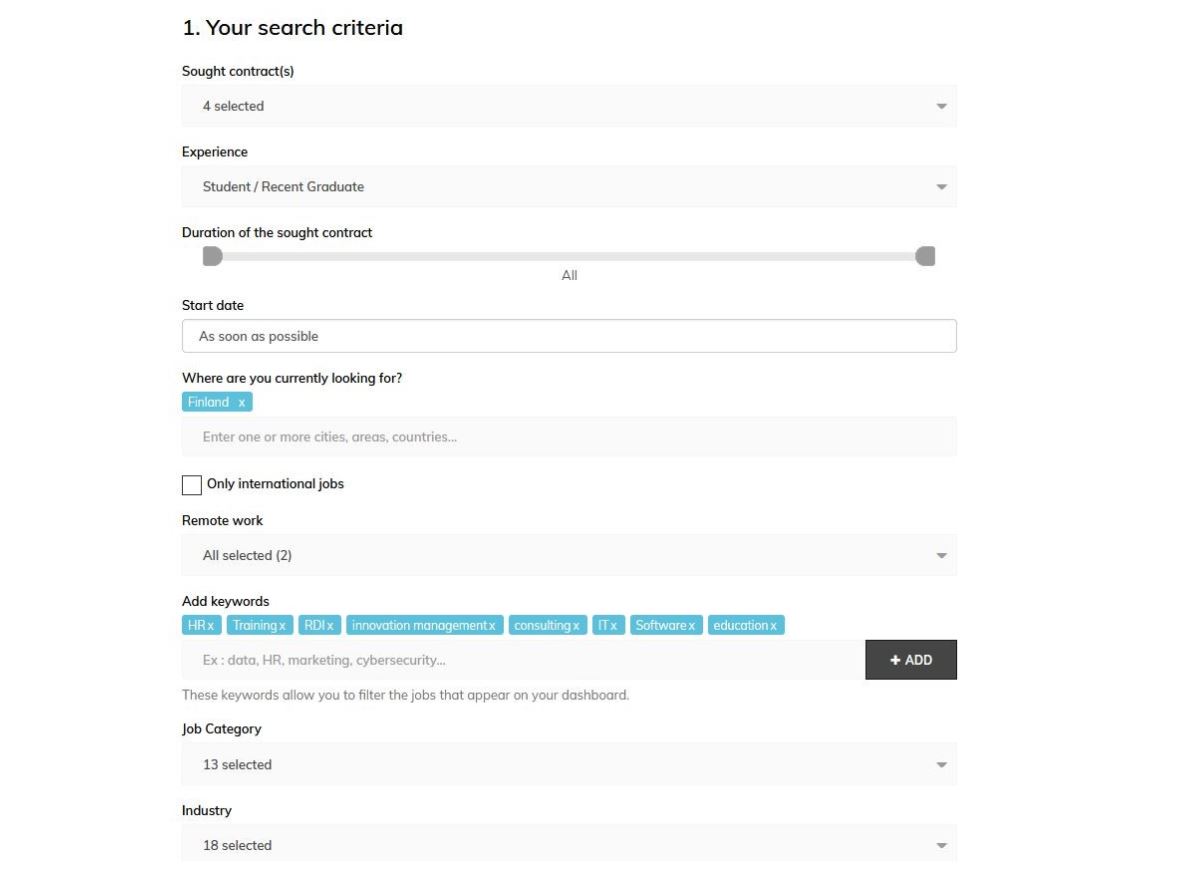Viewport: 1194px width, 887px height.
Task: Click the Start date field
Action: pos(569,337)
